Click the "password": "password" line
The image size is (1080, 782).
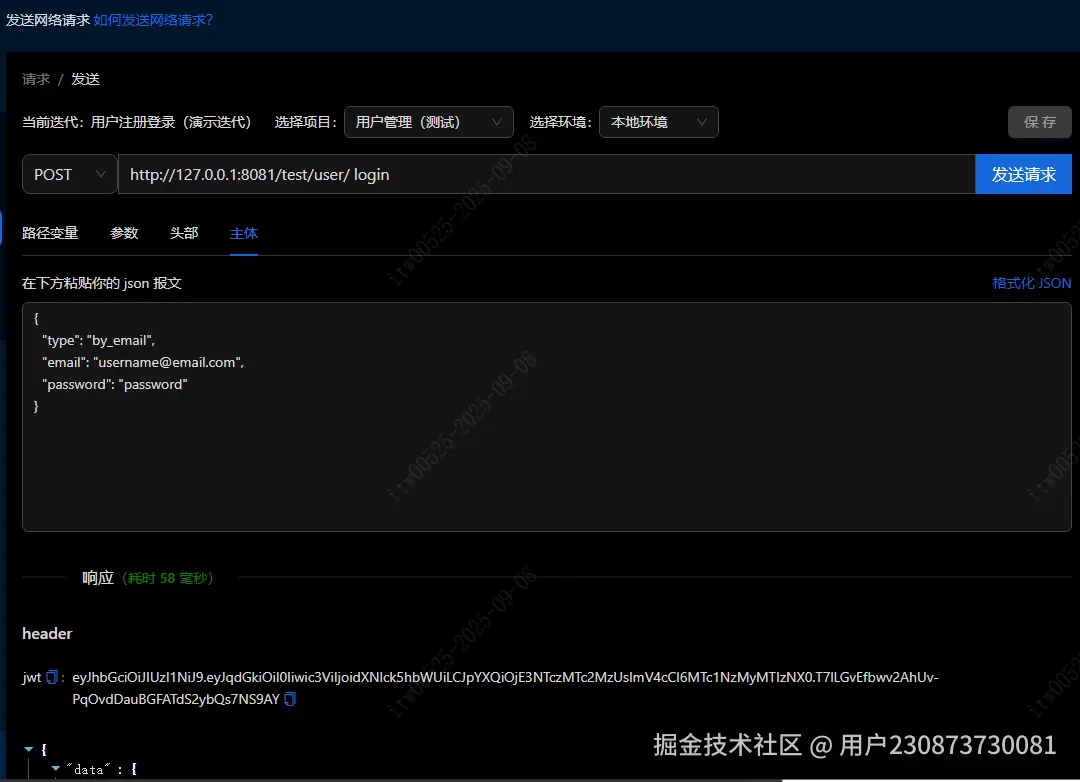pyautogui.click(x=115, y=384)
